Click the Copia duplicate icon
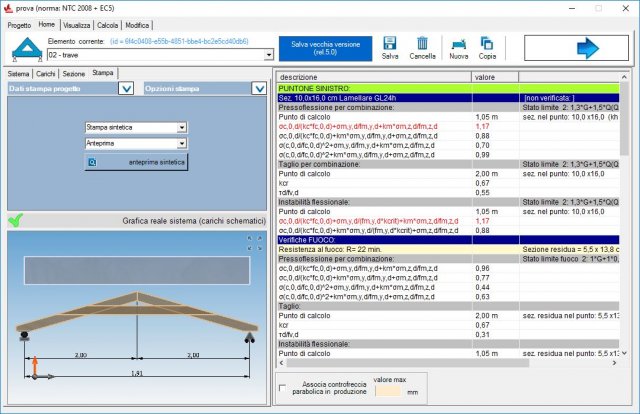 pyautogui.click(x=487, y=43)
